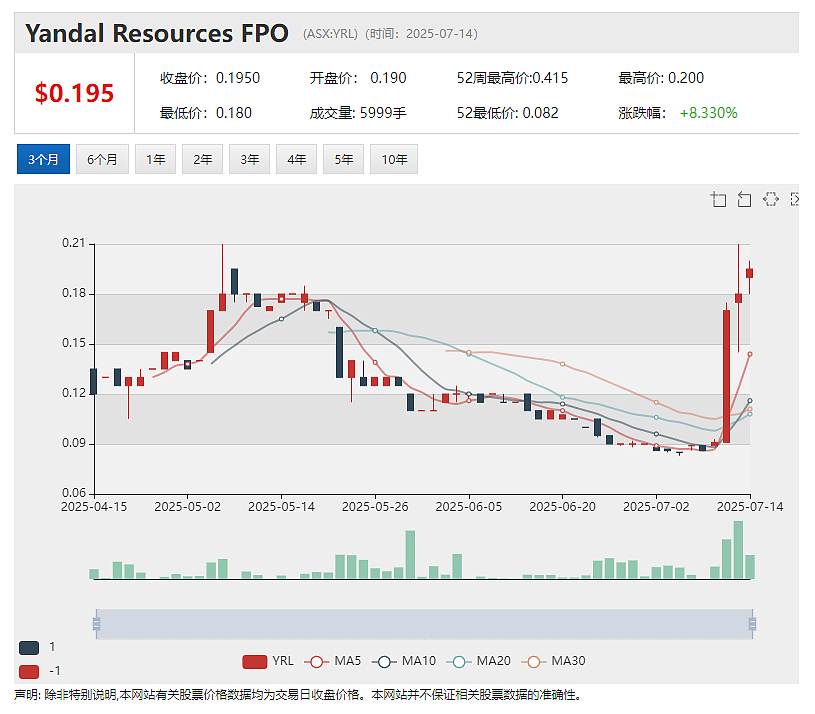Open the 4年 range tab
Image resolution: width=815 pixels, height=714 pixels.
pos(296,159)
